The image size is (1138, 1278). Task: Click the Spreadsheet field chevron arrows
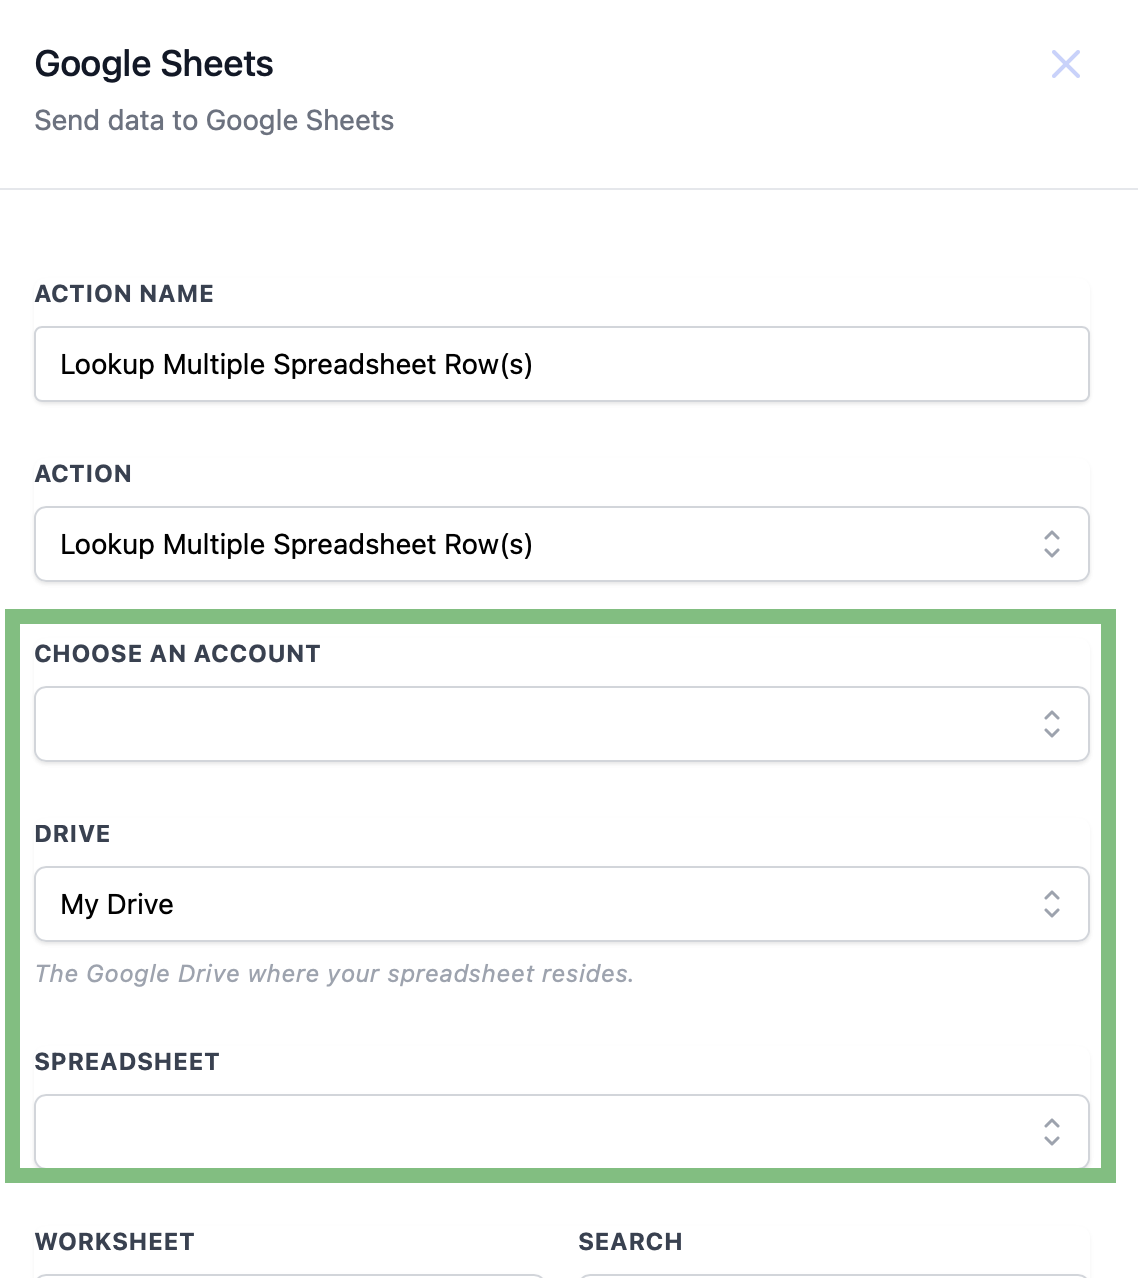click(1052, 1132)
